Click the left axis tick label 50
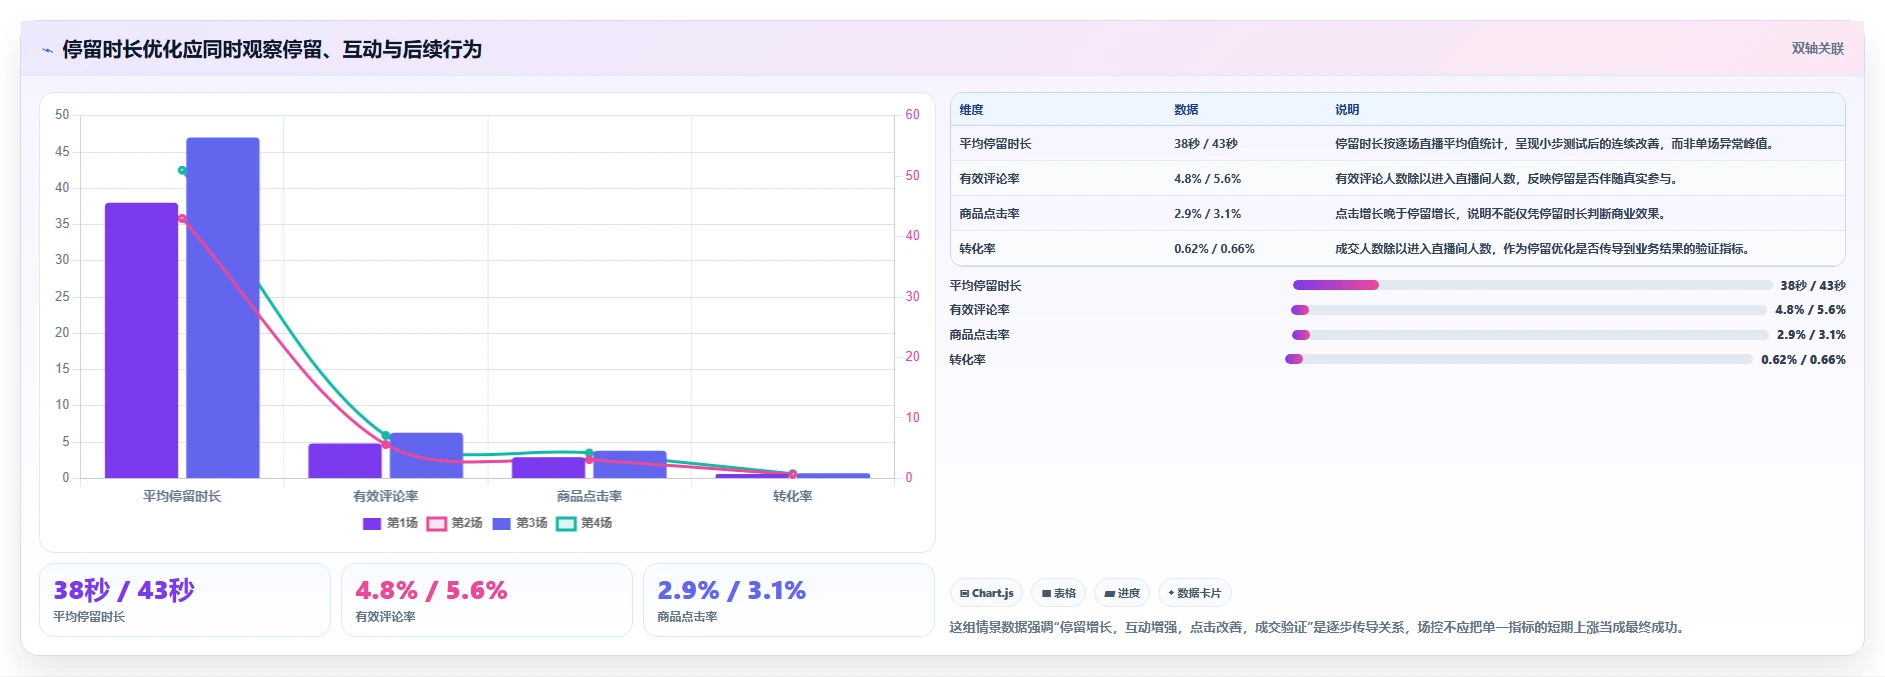 pos(62,115)
